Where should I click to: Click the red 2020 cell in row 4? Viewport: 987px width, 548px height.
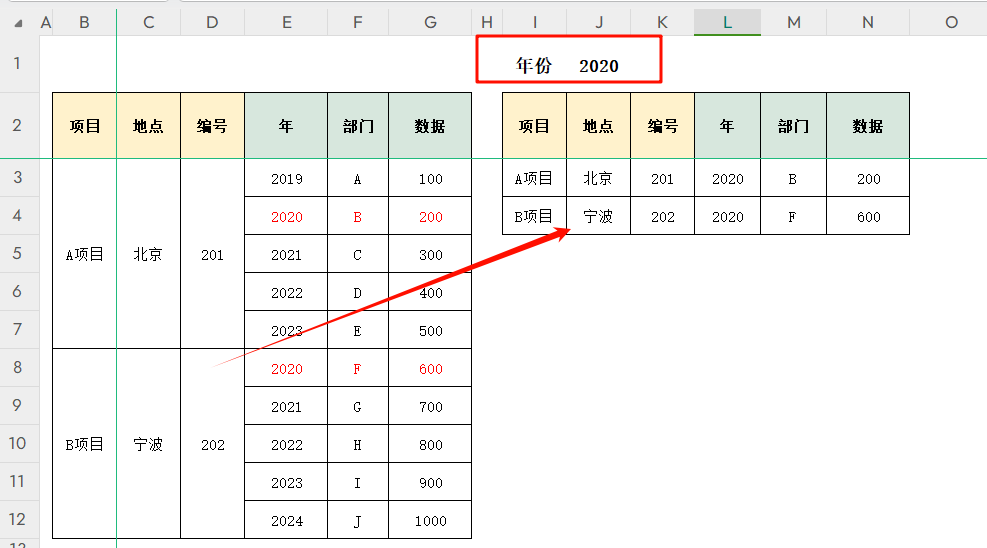286,216
